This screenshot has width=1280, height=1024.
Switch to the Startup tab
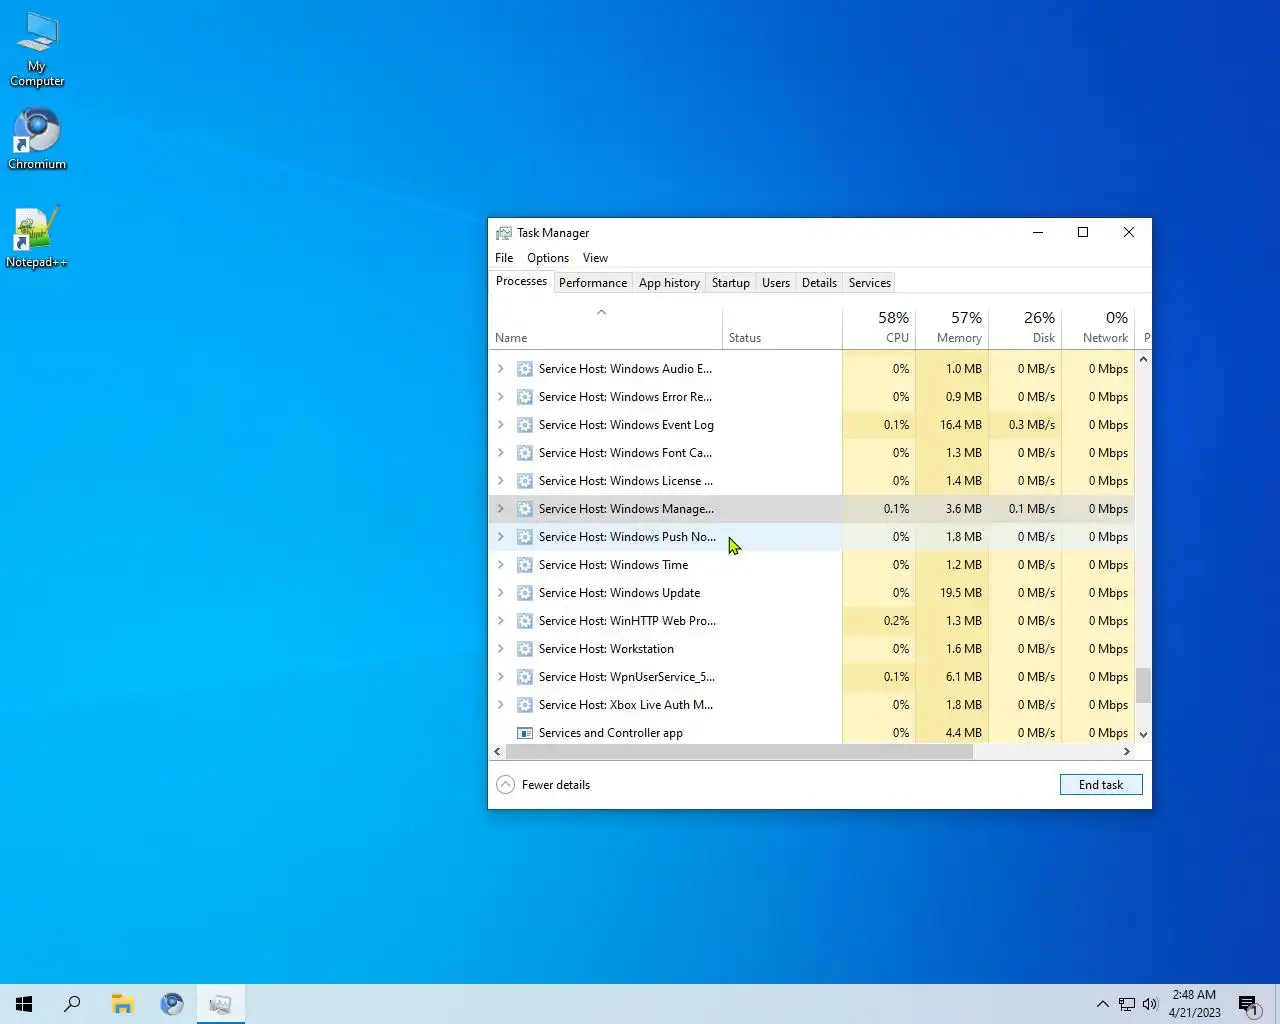click(x=730, y=283)
